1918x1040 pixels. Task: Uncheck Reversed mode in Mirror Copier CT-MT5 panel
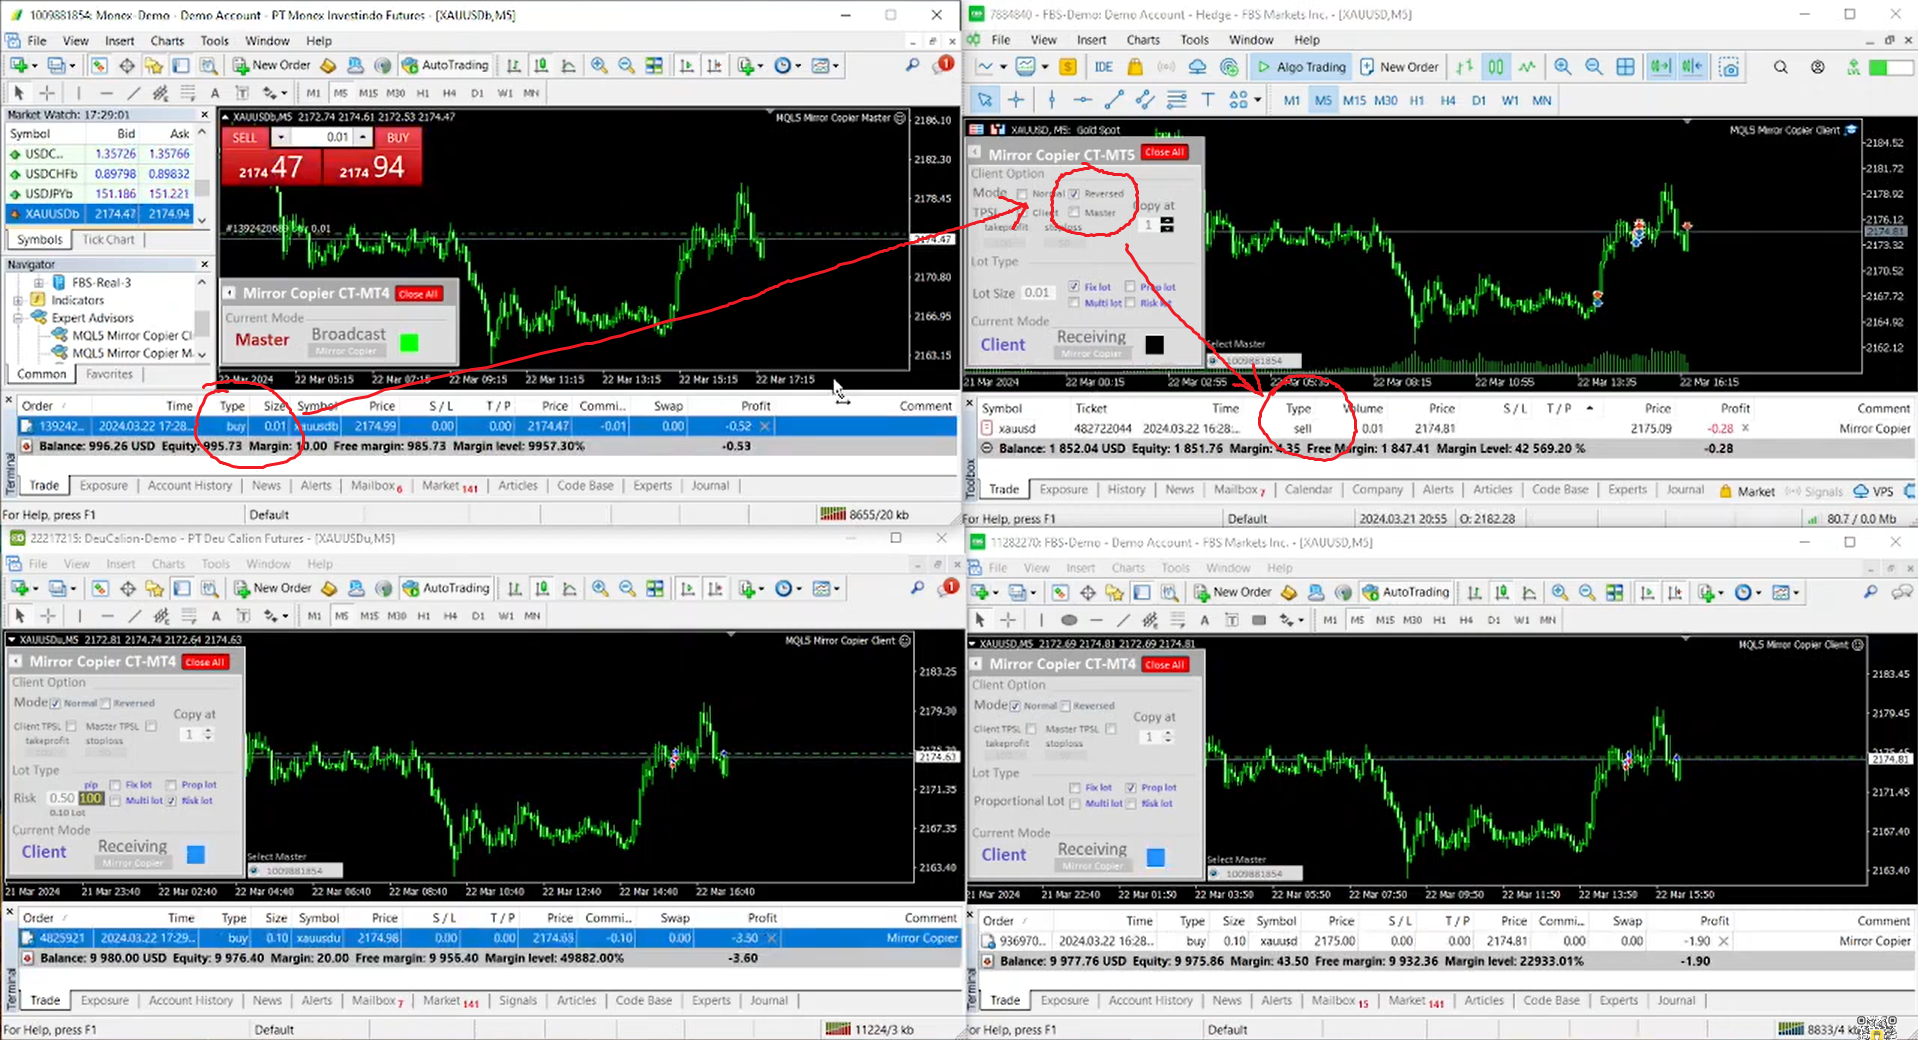pos(1074,194)
